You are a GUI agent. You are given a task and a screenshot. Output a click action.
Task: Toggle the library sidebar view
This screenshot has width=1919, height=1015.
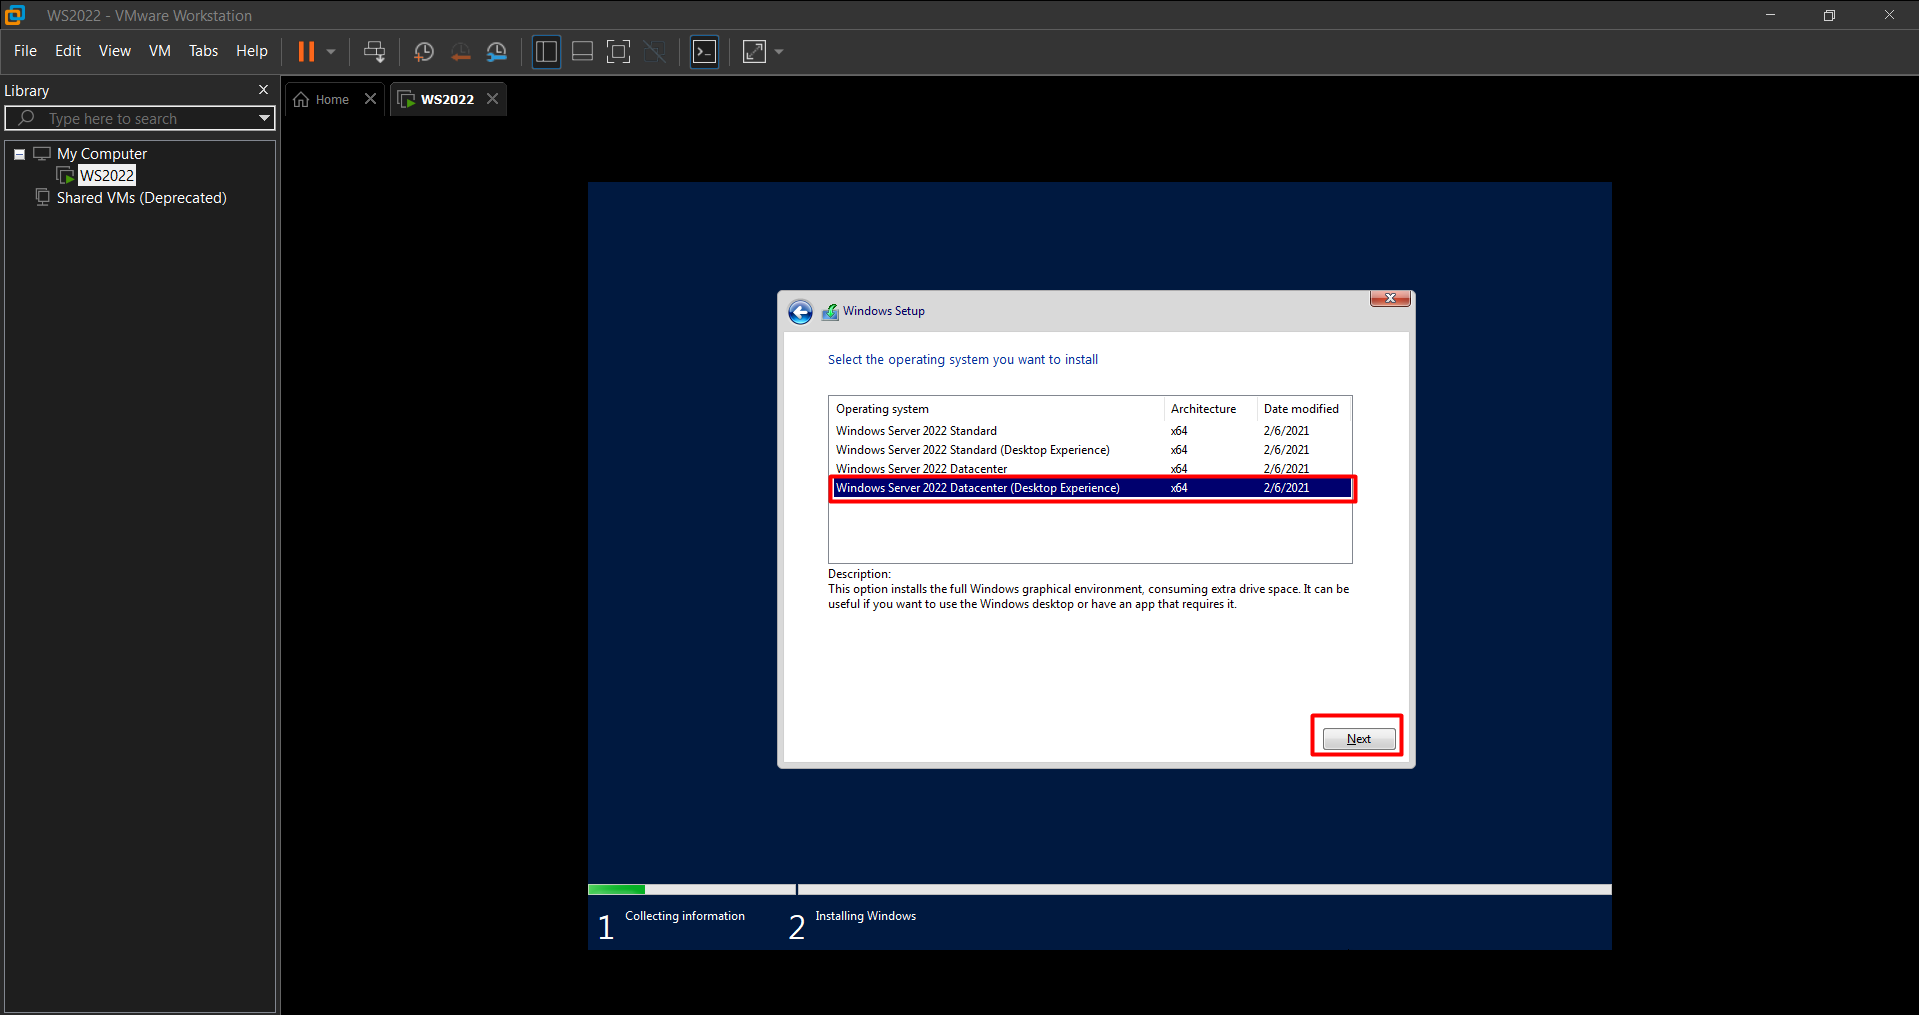(x=546, y=51)
